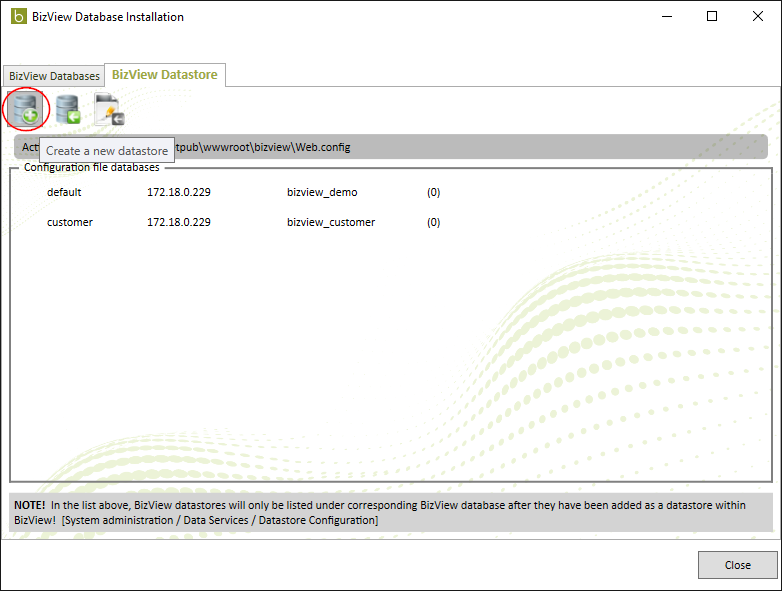782x591 pixels.
Task: Select the 'default' database row name
Action: tap(64, 193)
